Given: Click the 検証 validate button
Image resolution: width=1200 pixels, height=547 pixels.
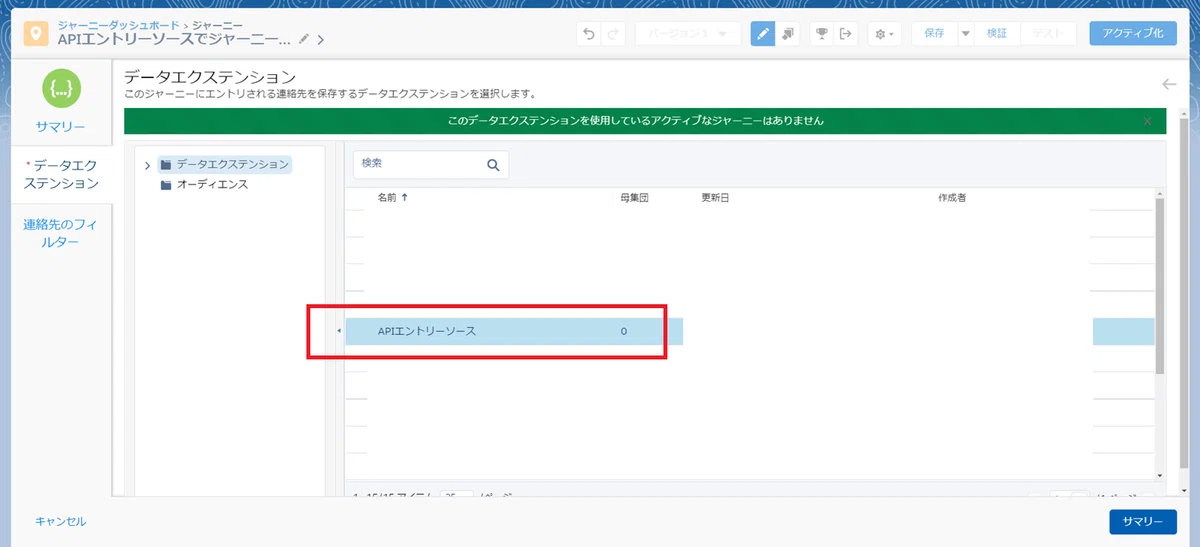Looking at the screenshot, I should click(997, 34).
